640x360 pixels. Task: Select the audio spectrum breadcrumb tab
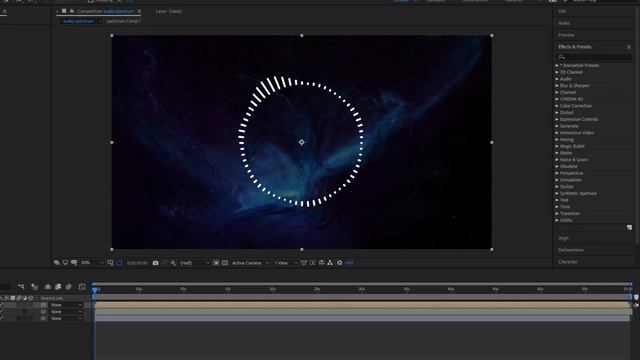pos(78,21)
